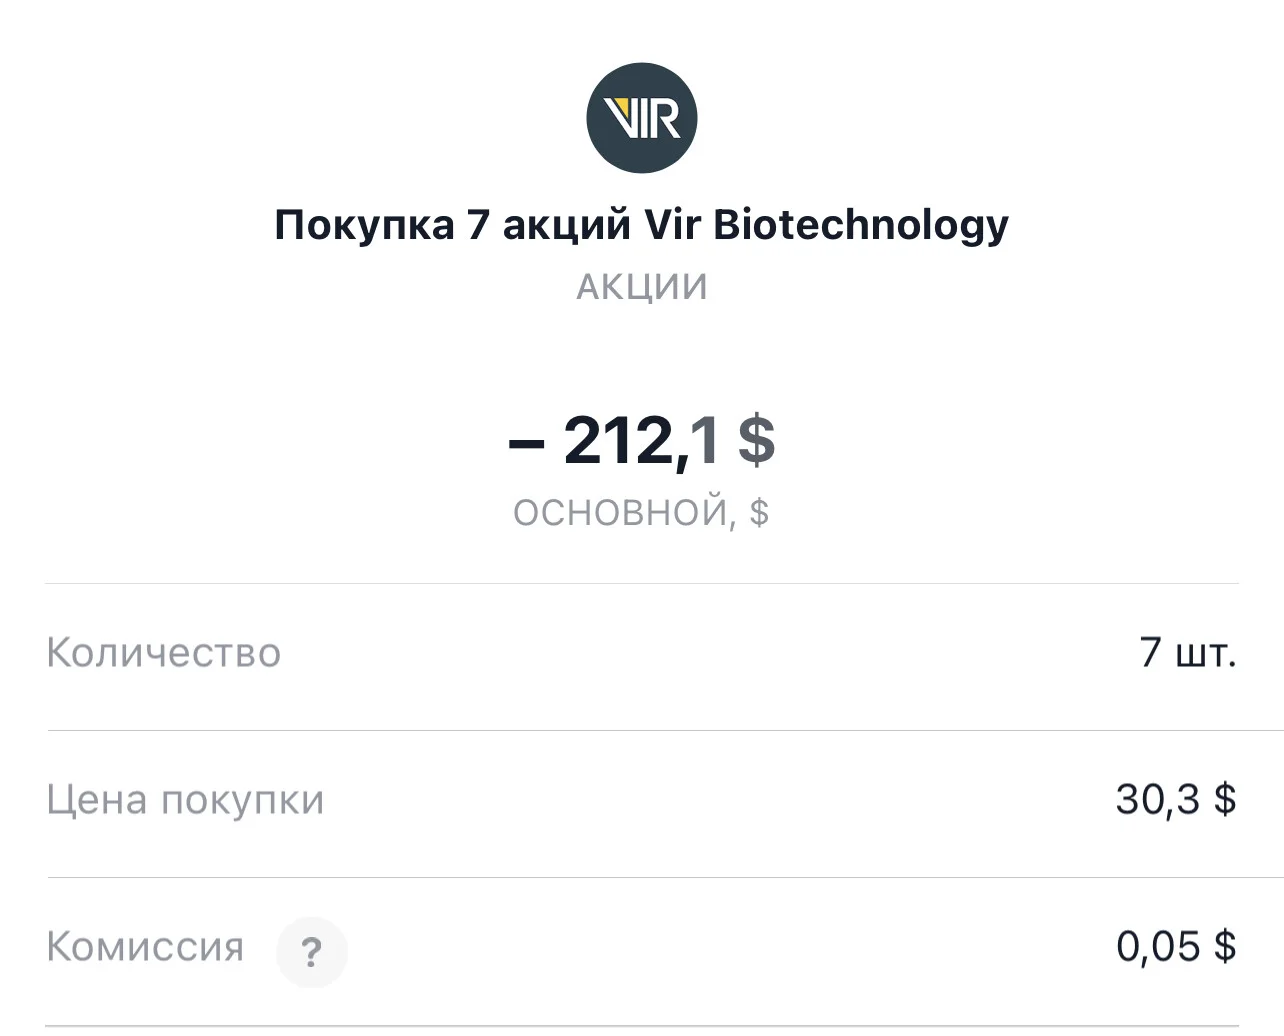Click the 30,3 $ purchase price value
The height and width of the screenshot is (1036, 1284).
click(1176, 799)
